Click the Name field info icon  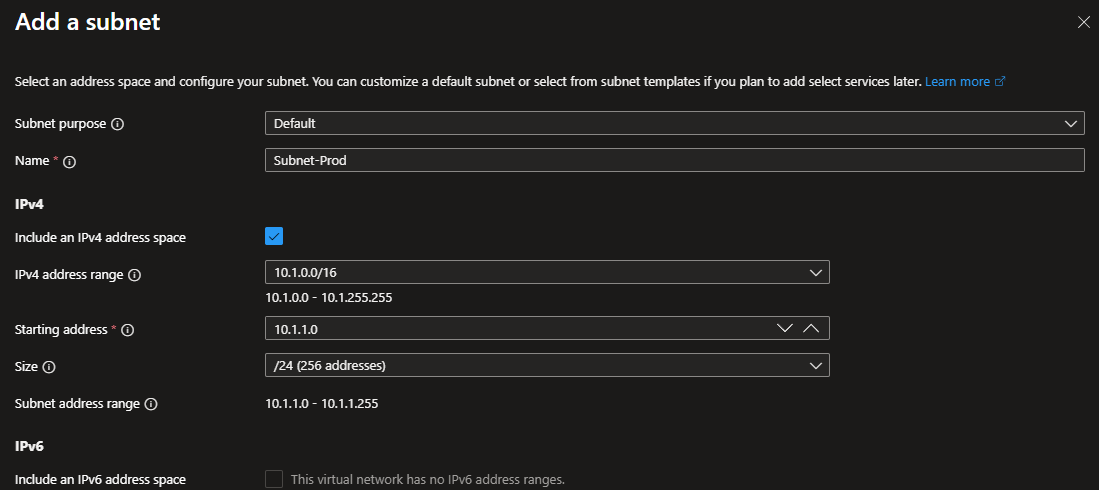pyautogui.click(x=69, y=161)
